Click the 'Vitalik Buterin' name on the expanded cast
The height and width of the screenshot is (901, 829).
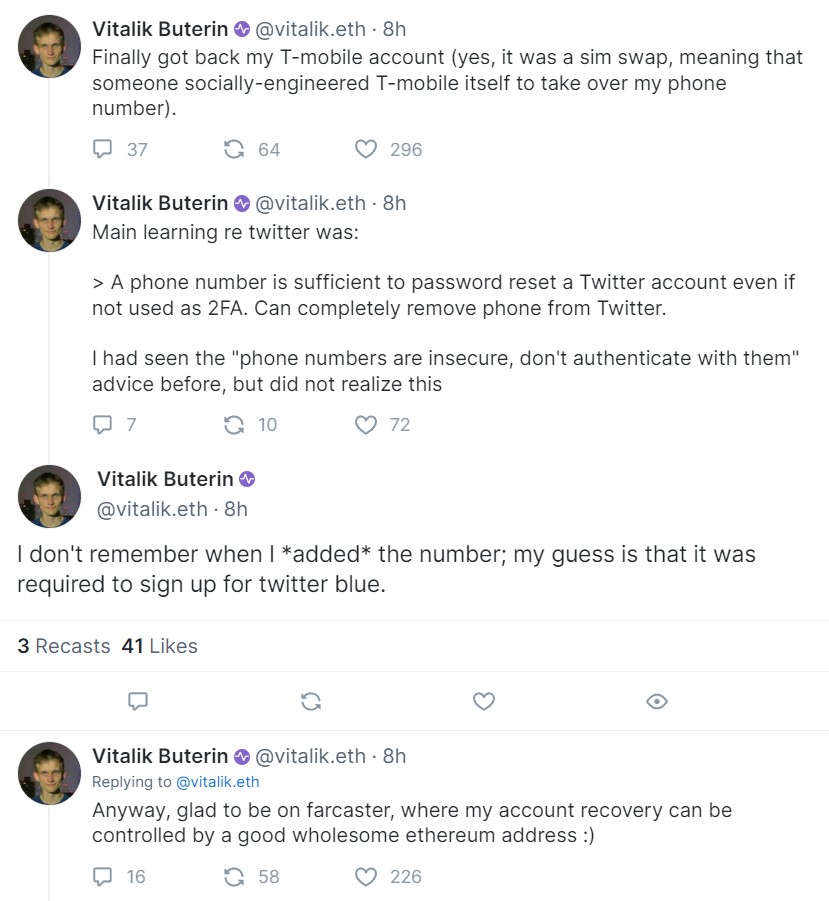coord(158,479)
